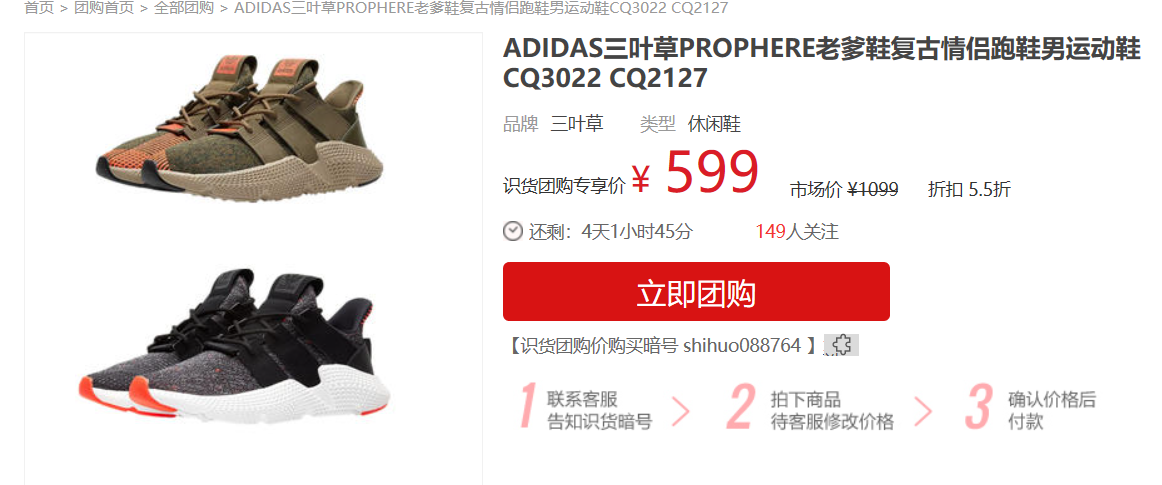Click the red ¥ symbol before 599
1162x485 pixels.
[x=642, y=178]
